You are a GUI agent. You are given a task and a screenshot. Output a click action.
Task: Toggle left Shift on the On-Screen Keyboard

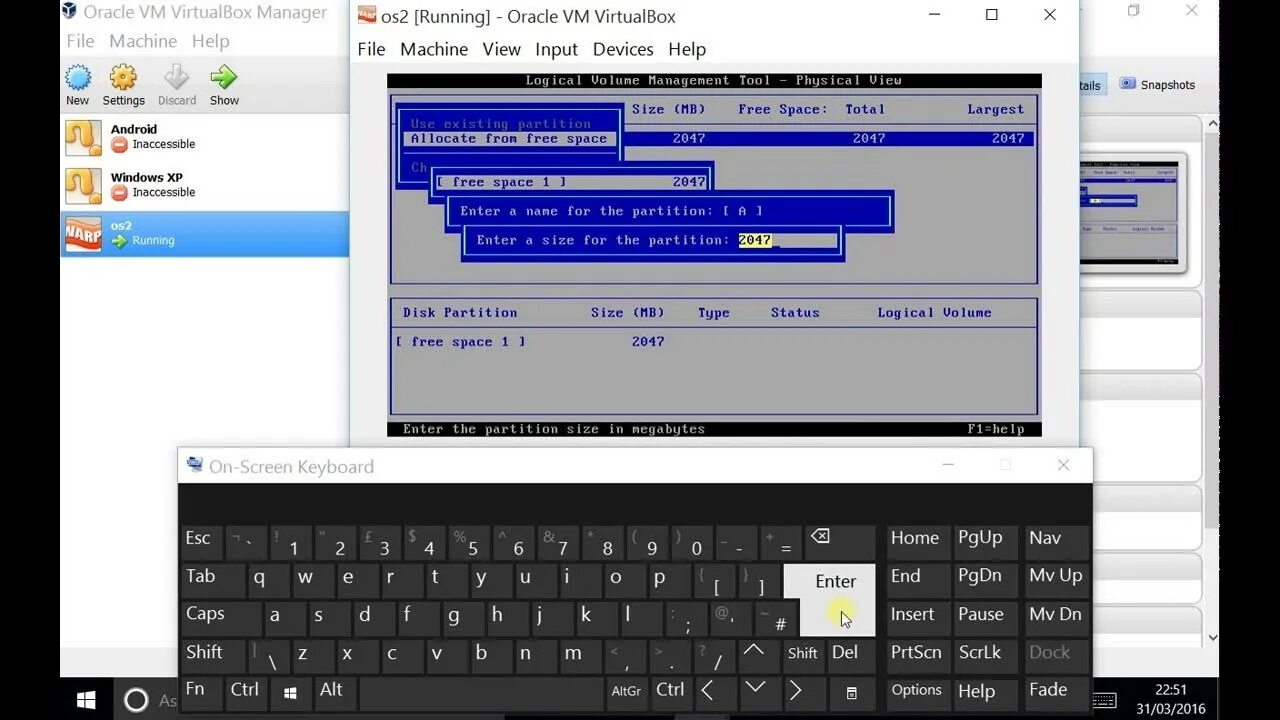tap(212, 654)
